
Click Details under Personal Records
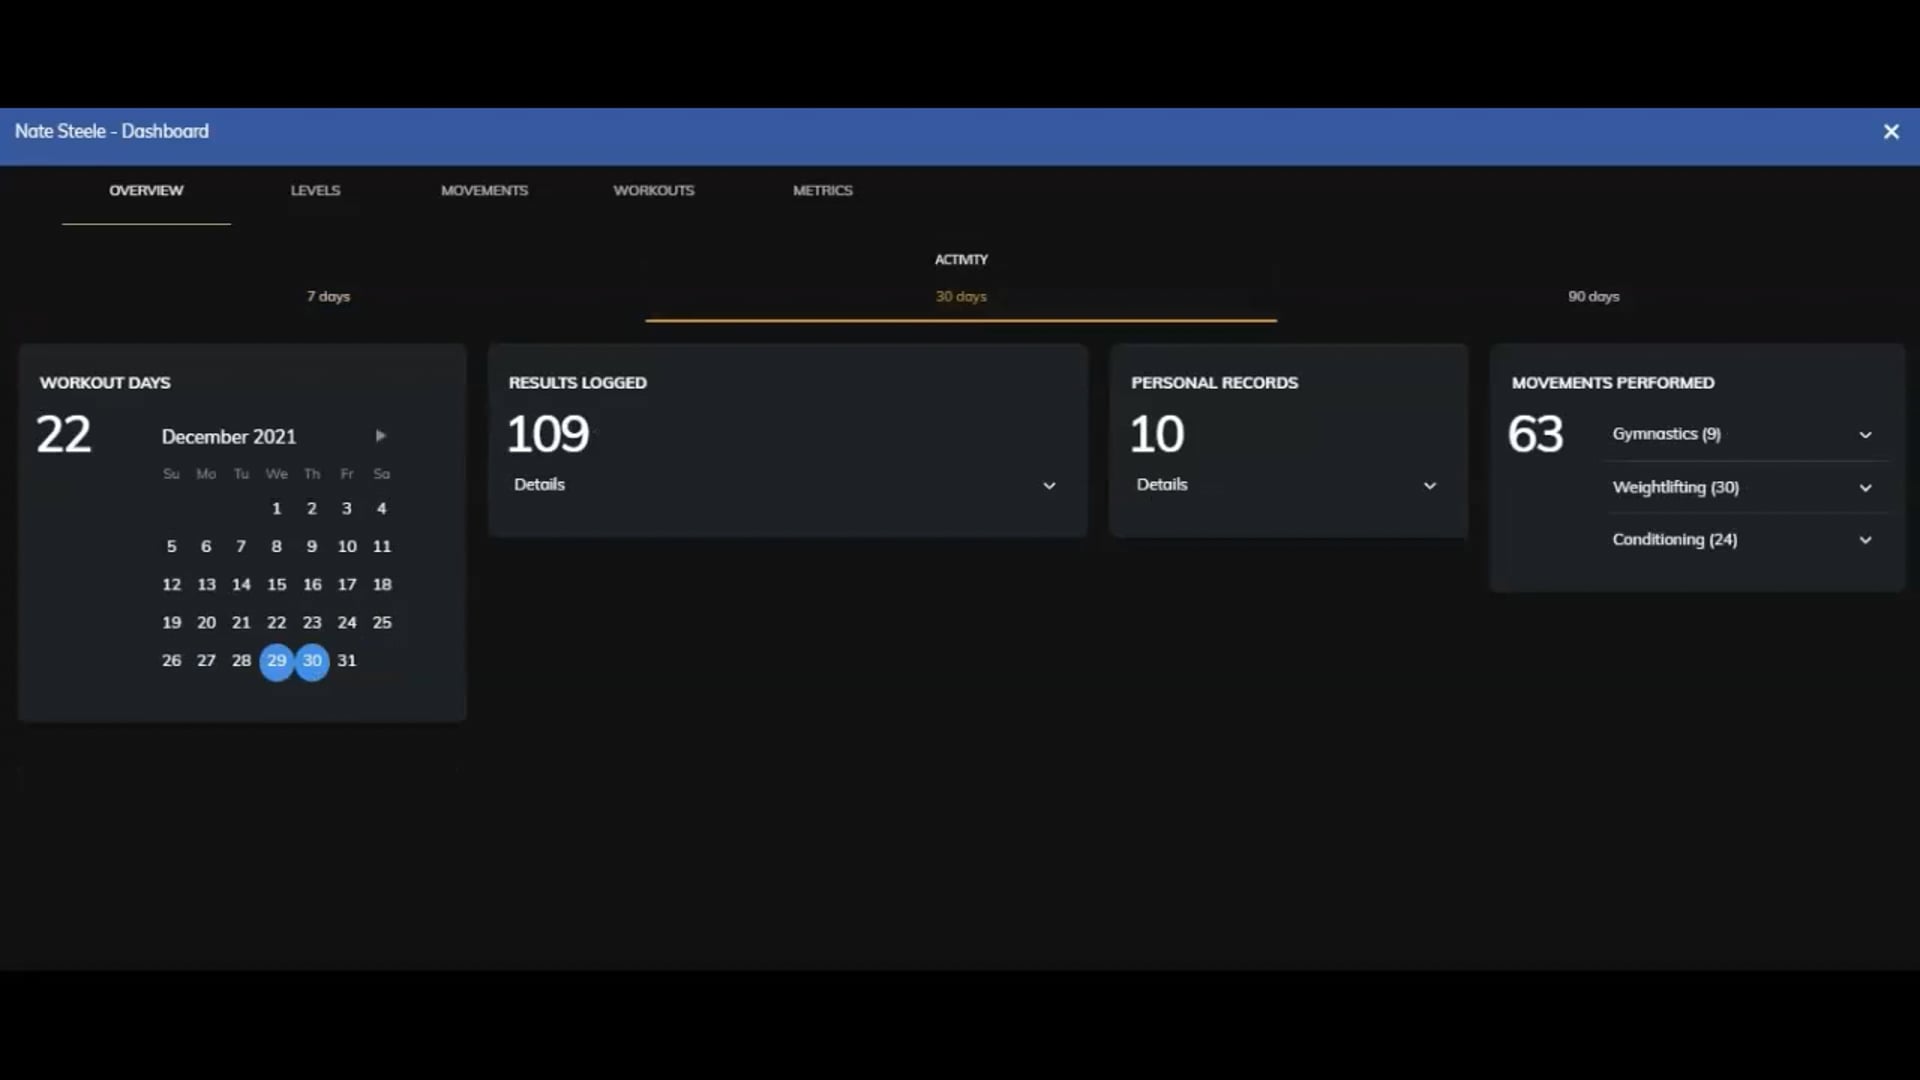(x=1162, y=484)
